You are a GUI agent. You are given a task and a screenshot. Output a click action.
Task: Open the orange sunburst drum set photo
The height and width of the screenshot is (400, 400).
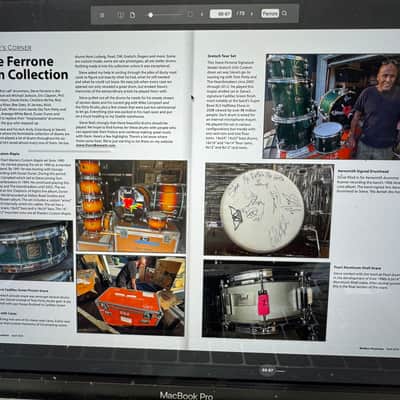coord(132,206)
